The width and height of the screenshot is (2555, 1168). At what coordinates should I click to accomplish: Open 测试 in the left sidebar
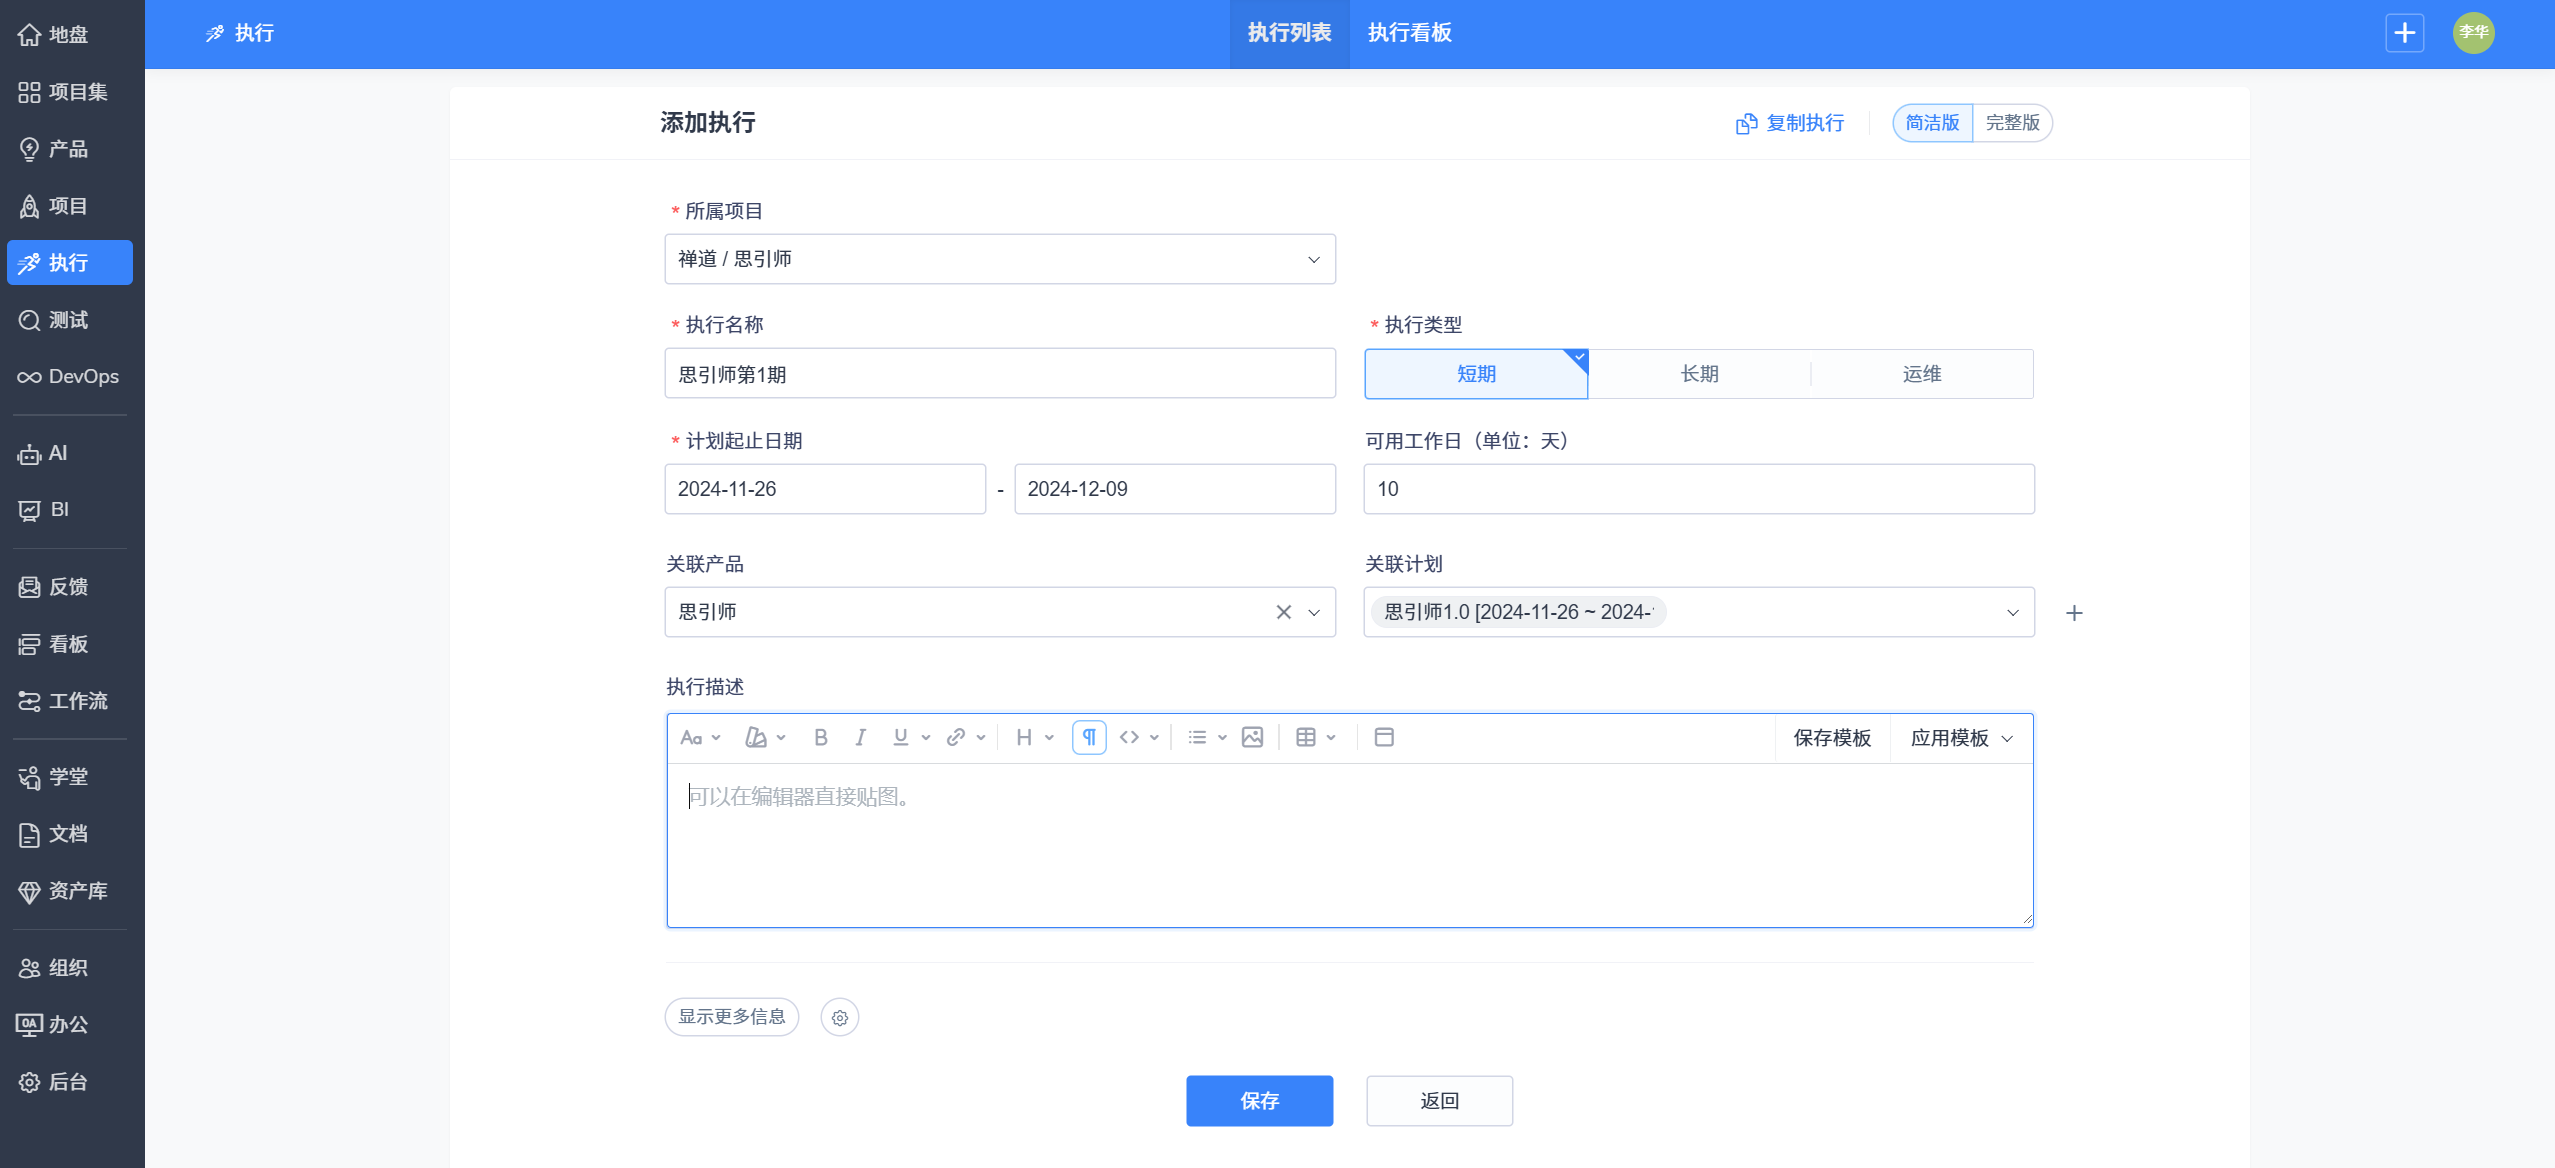pyautogui.click(x=68, y=320)
